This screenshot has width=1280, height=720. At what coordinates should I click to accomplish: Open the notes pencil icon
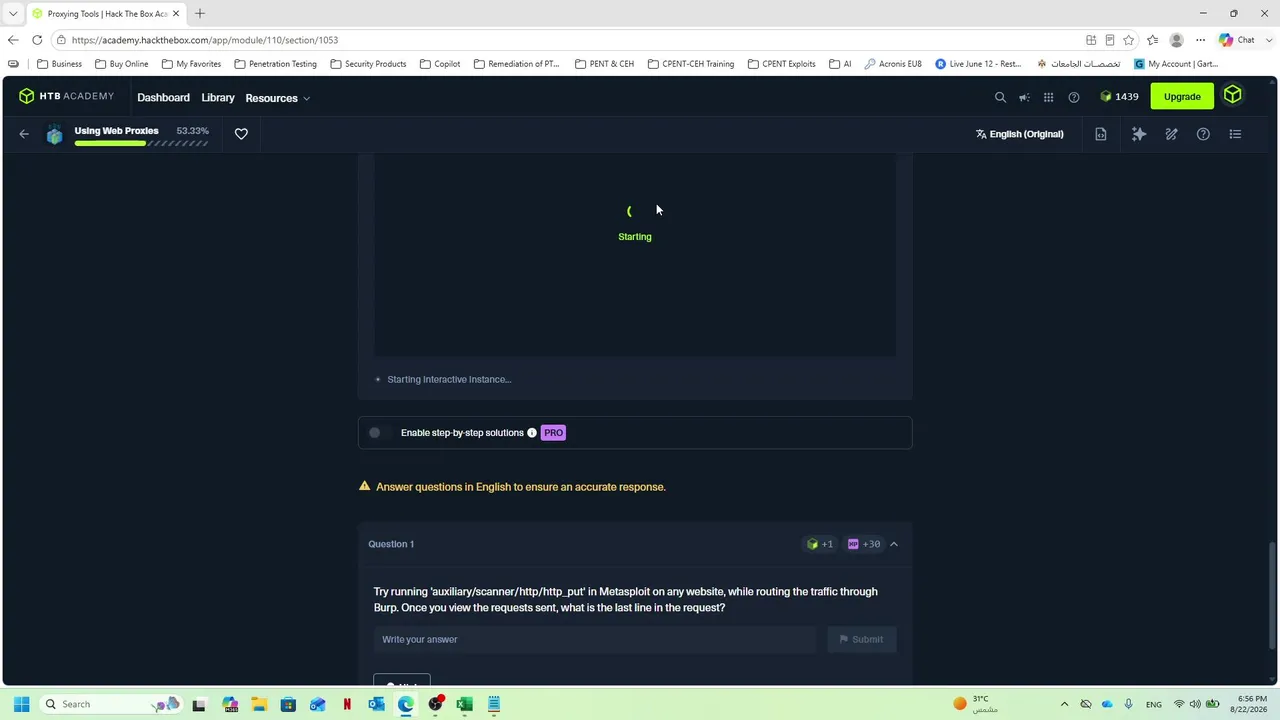1171,134
